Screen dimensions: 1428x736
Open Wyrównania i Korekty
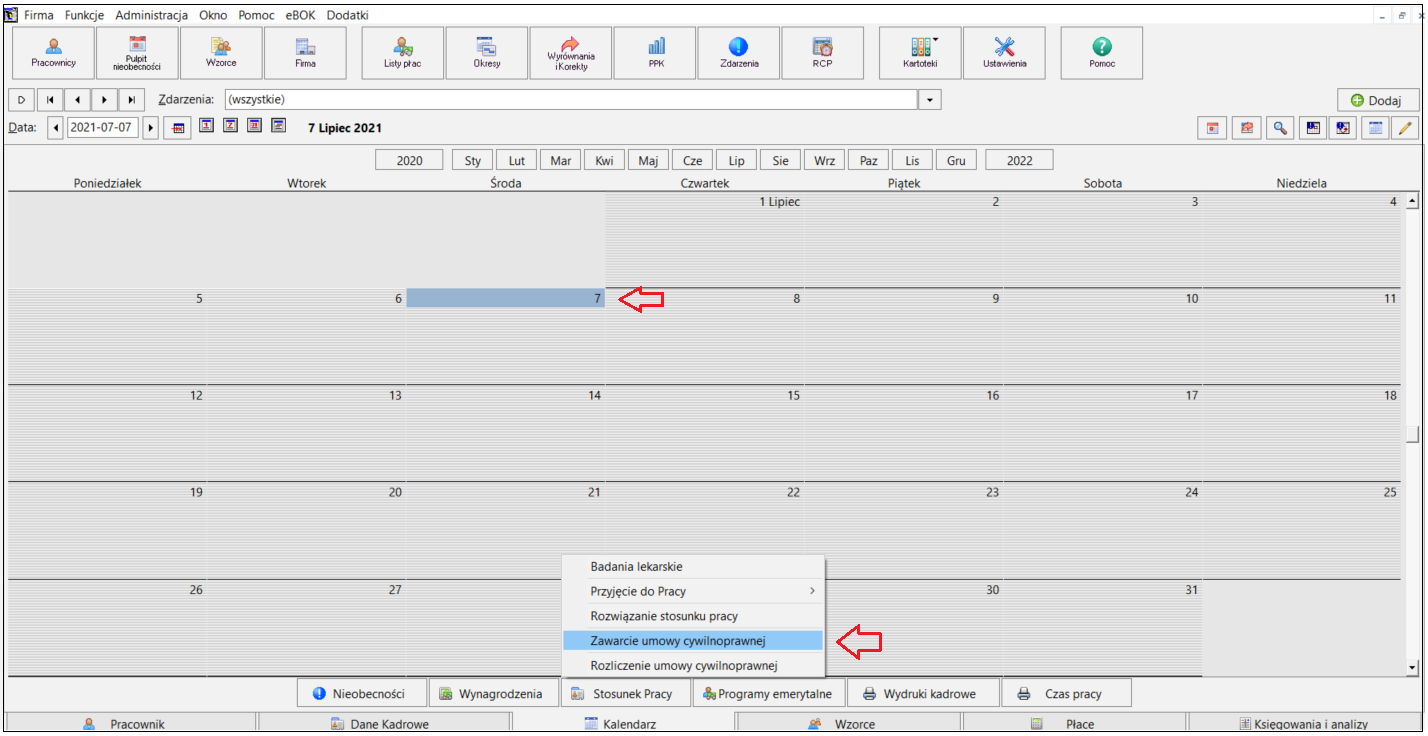[571, 53]
